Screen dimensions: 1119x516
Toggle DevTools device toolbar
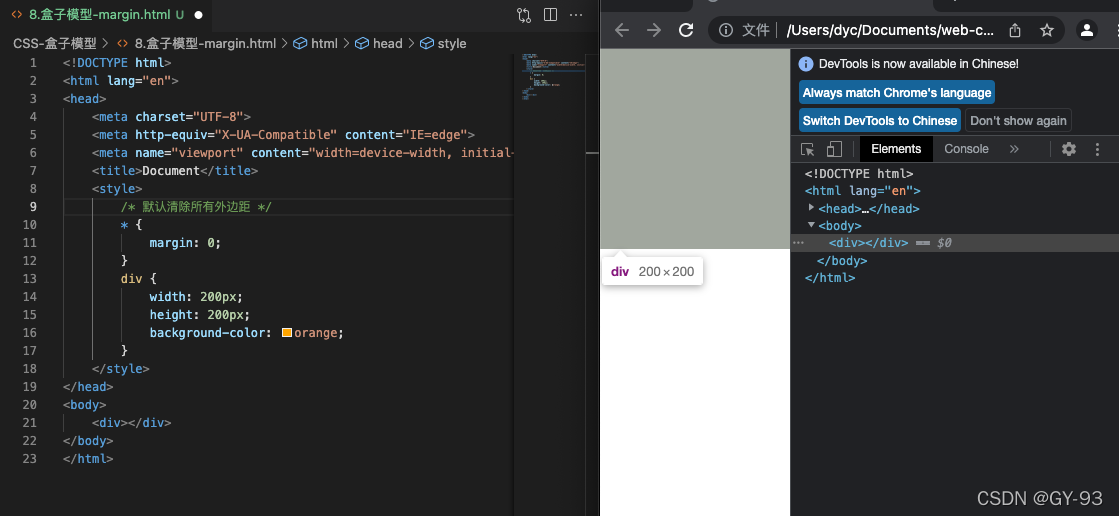point(834,149)
